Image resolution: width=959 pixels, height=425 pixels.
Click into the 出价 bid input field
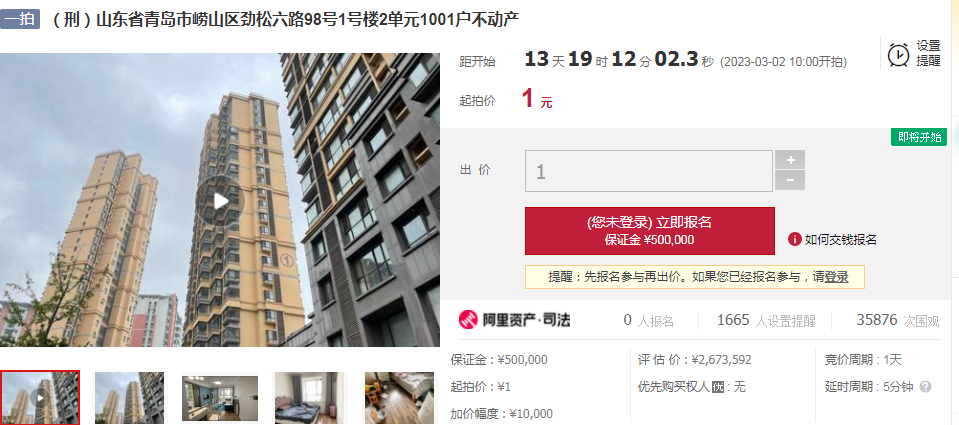pos(649,171)
